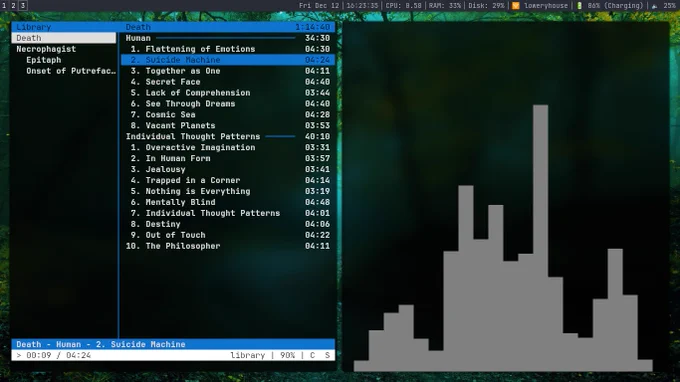Click the 'library' view indicator in status line
The image size is (680, 382).
248,355
